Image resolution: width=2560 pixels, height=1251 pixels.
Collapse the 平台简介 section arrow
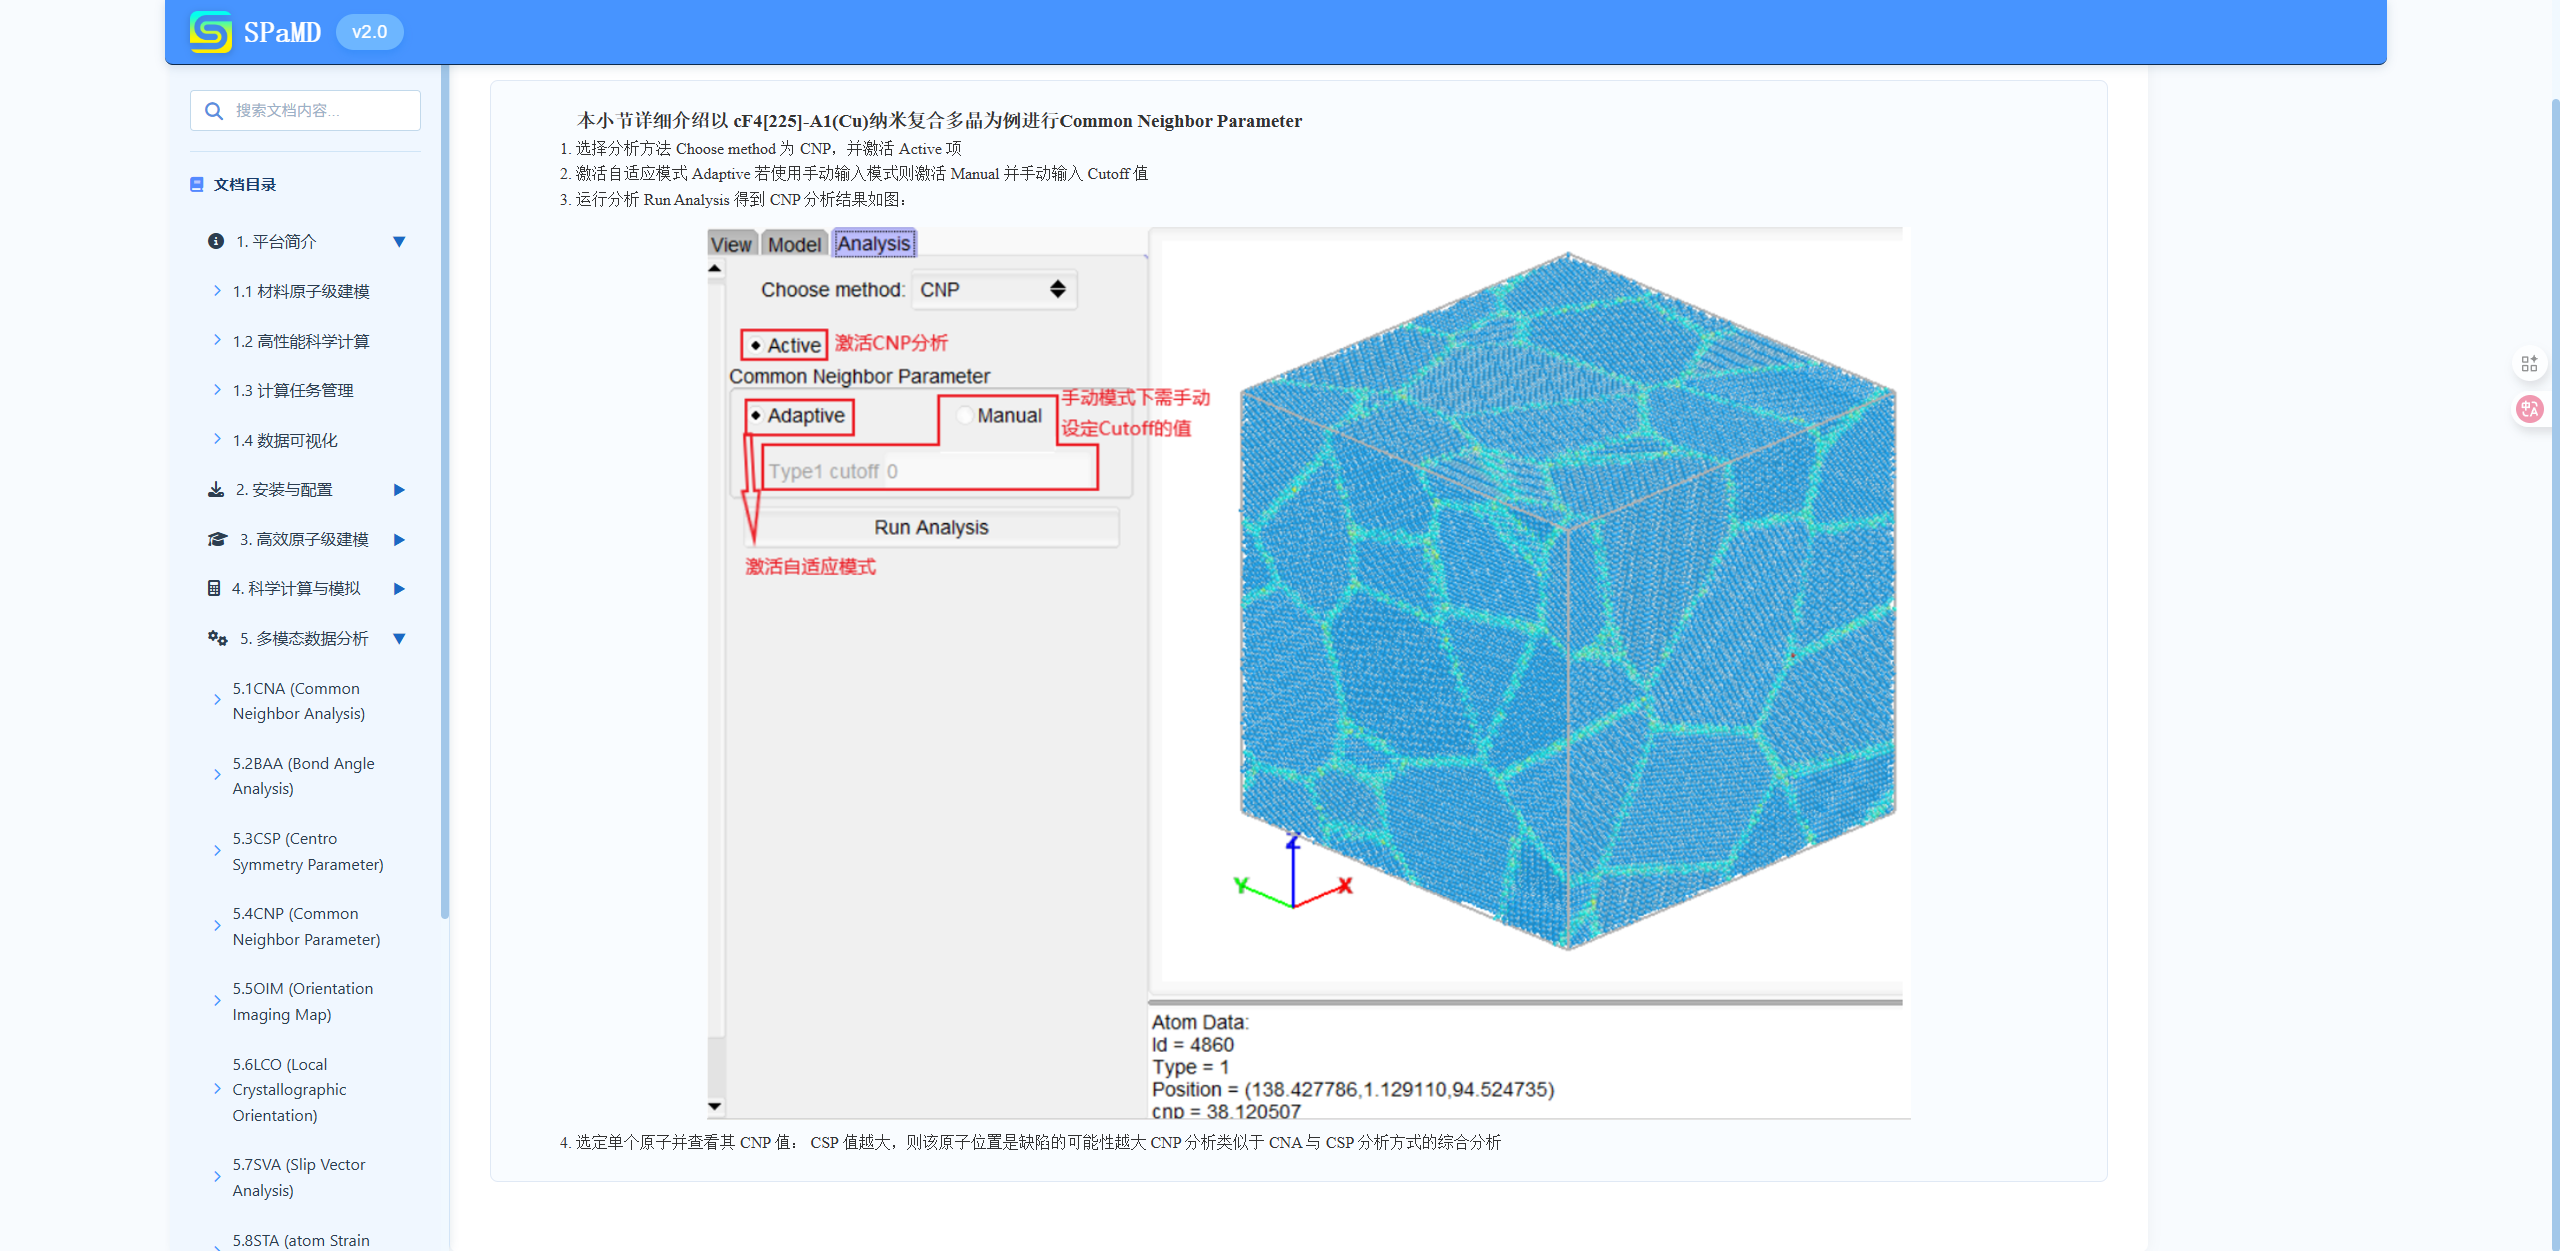click(x=399, y=241)
